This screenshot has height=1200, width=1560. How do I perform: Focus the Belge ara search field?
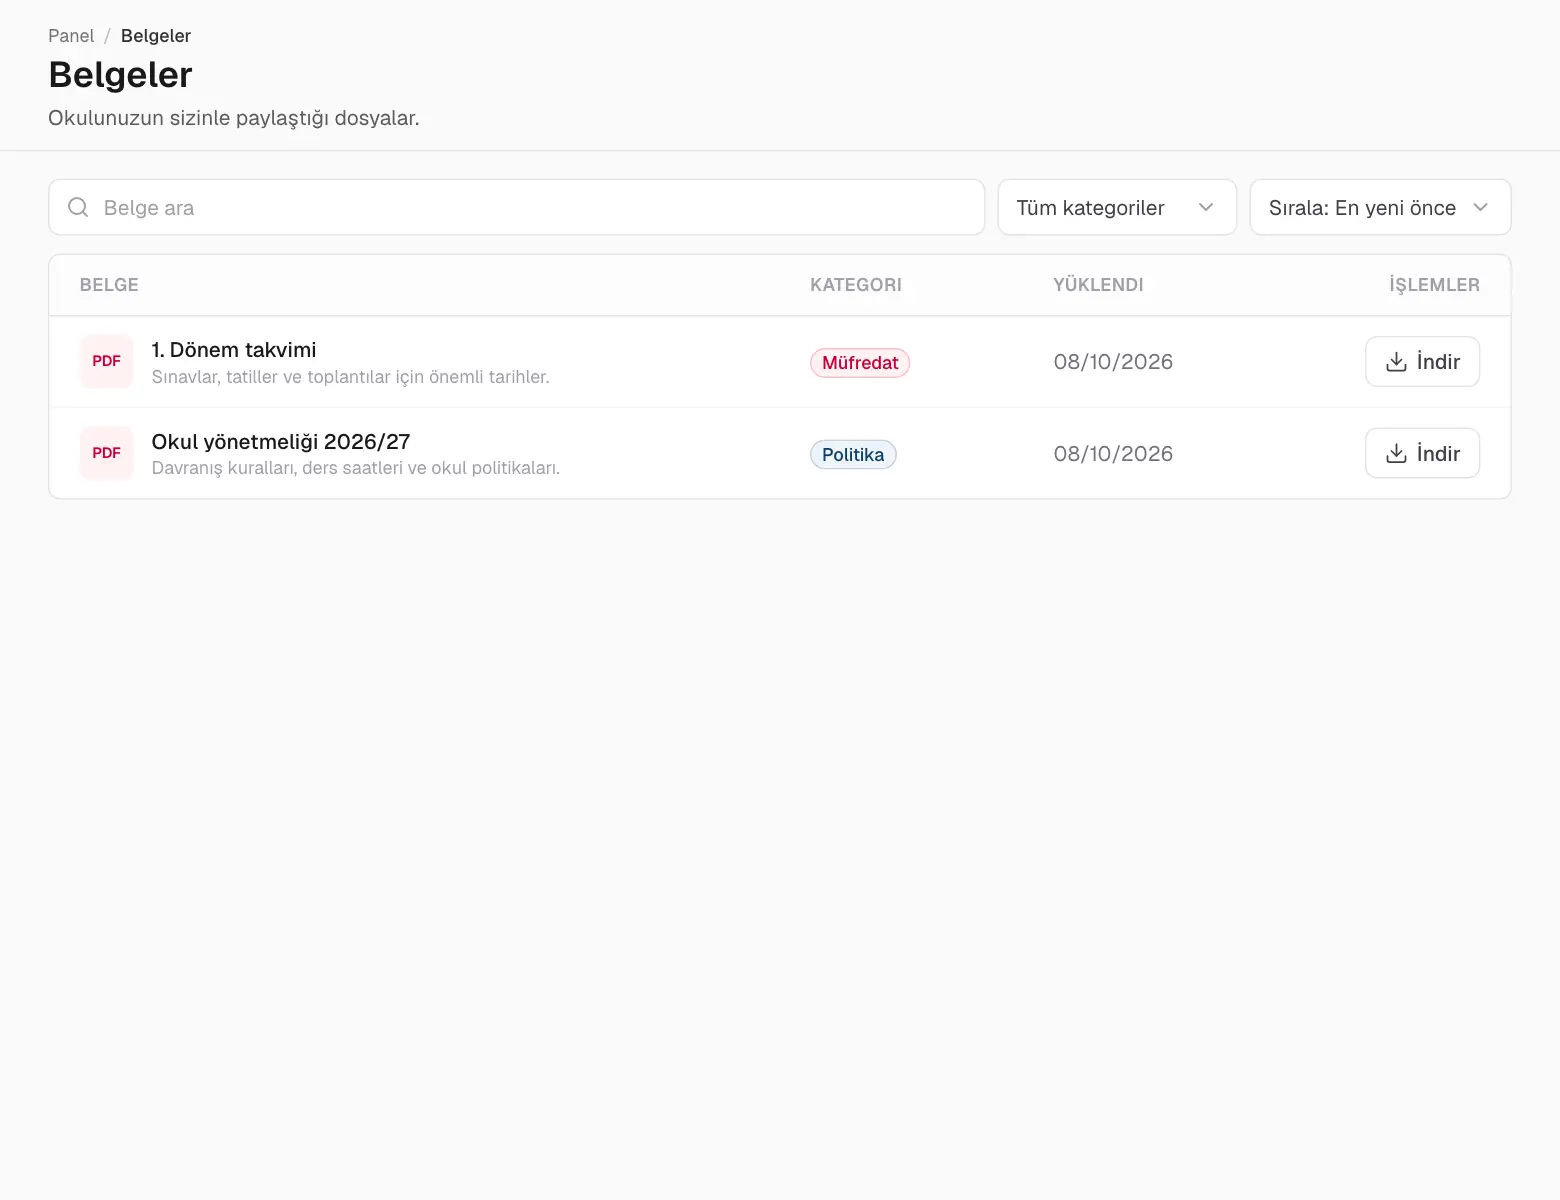pyautogui.click(x=516, y=207)
